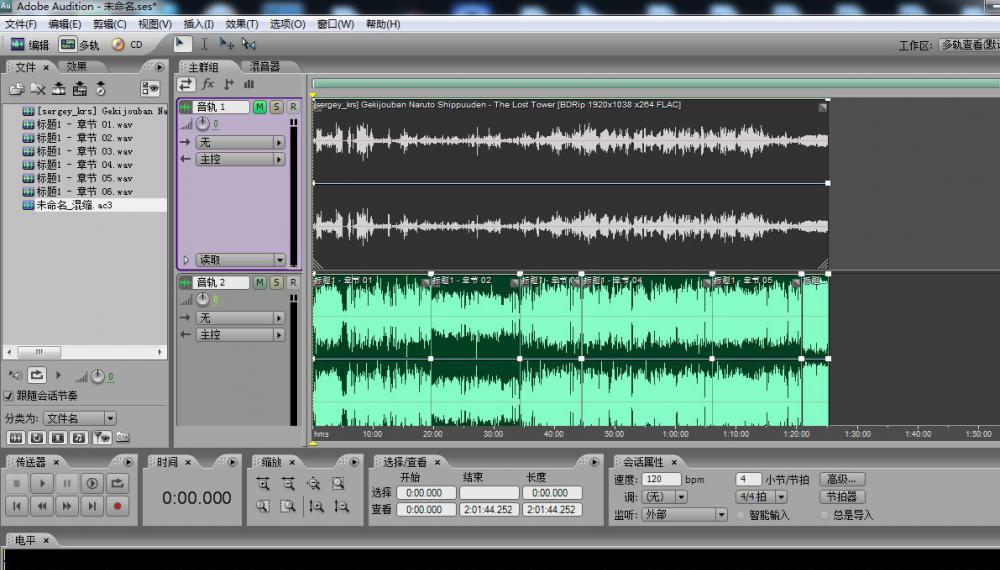Solo track 音轨 1

pos(276,107)
